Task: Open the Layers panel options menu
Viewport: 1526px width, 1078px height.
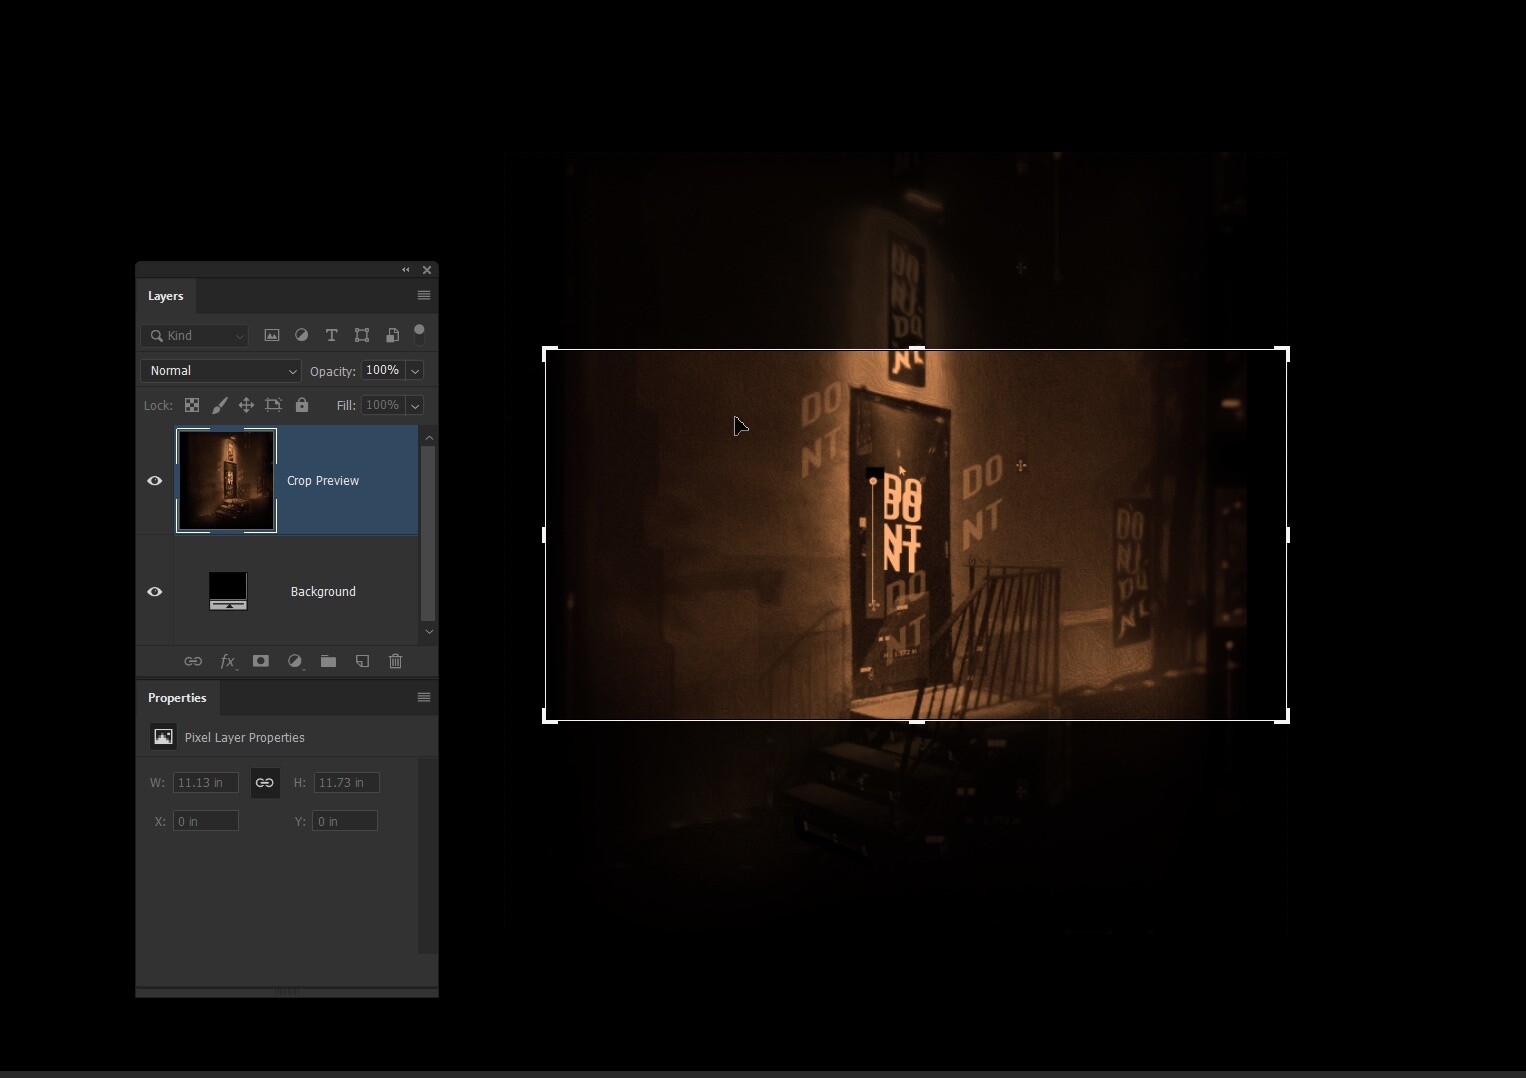Action: [424, 296]
